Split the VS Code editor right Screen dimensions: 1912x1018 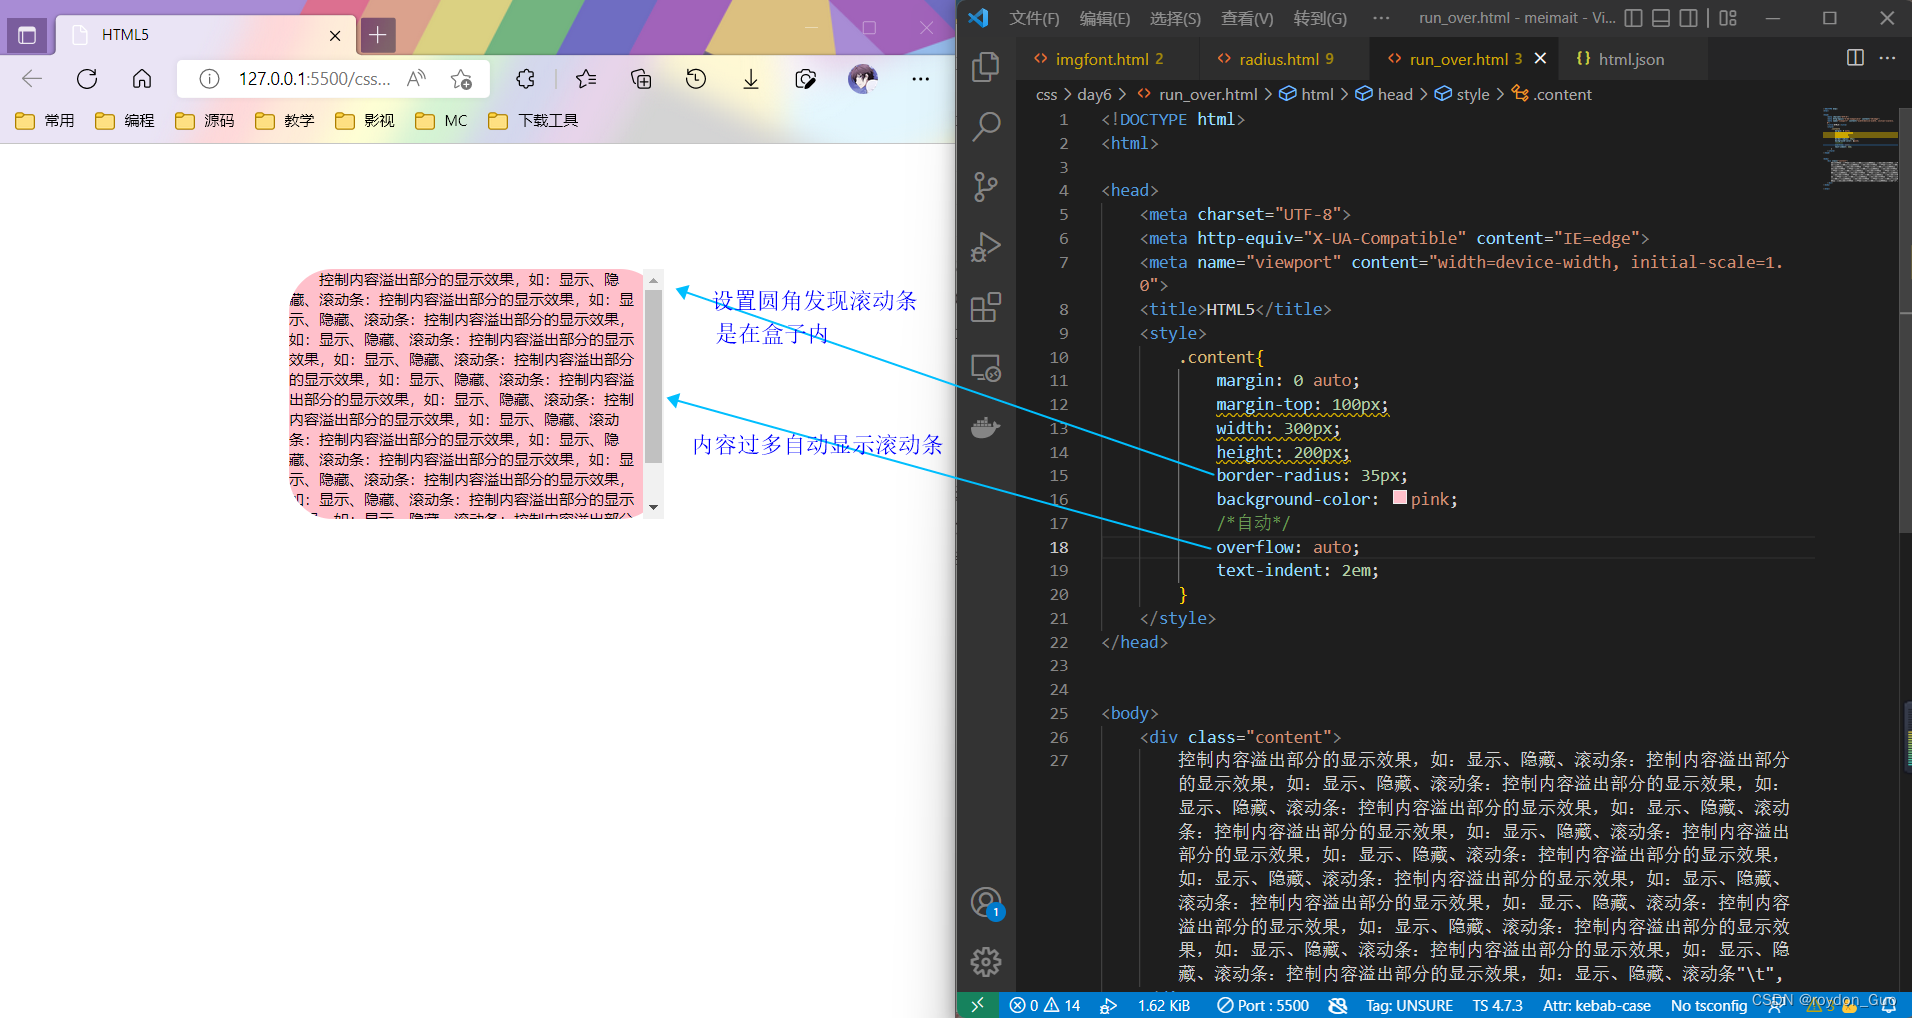(x=1855, y=58)
